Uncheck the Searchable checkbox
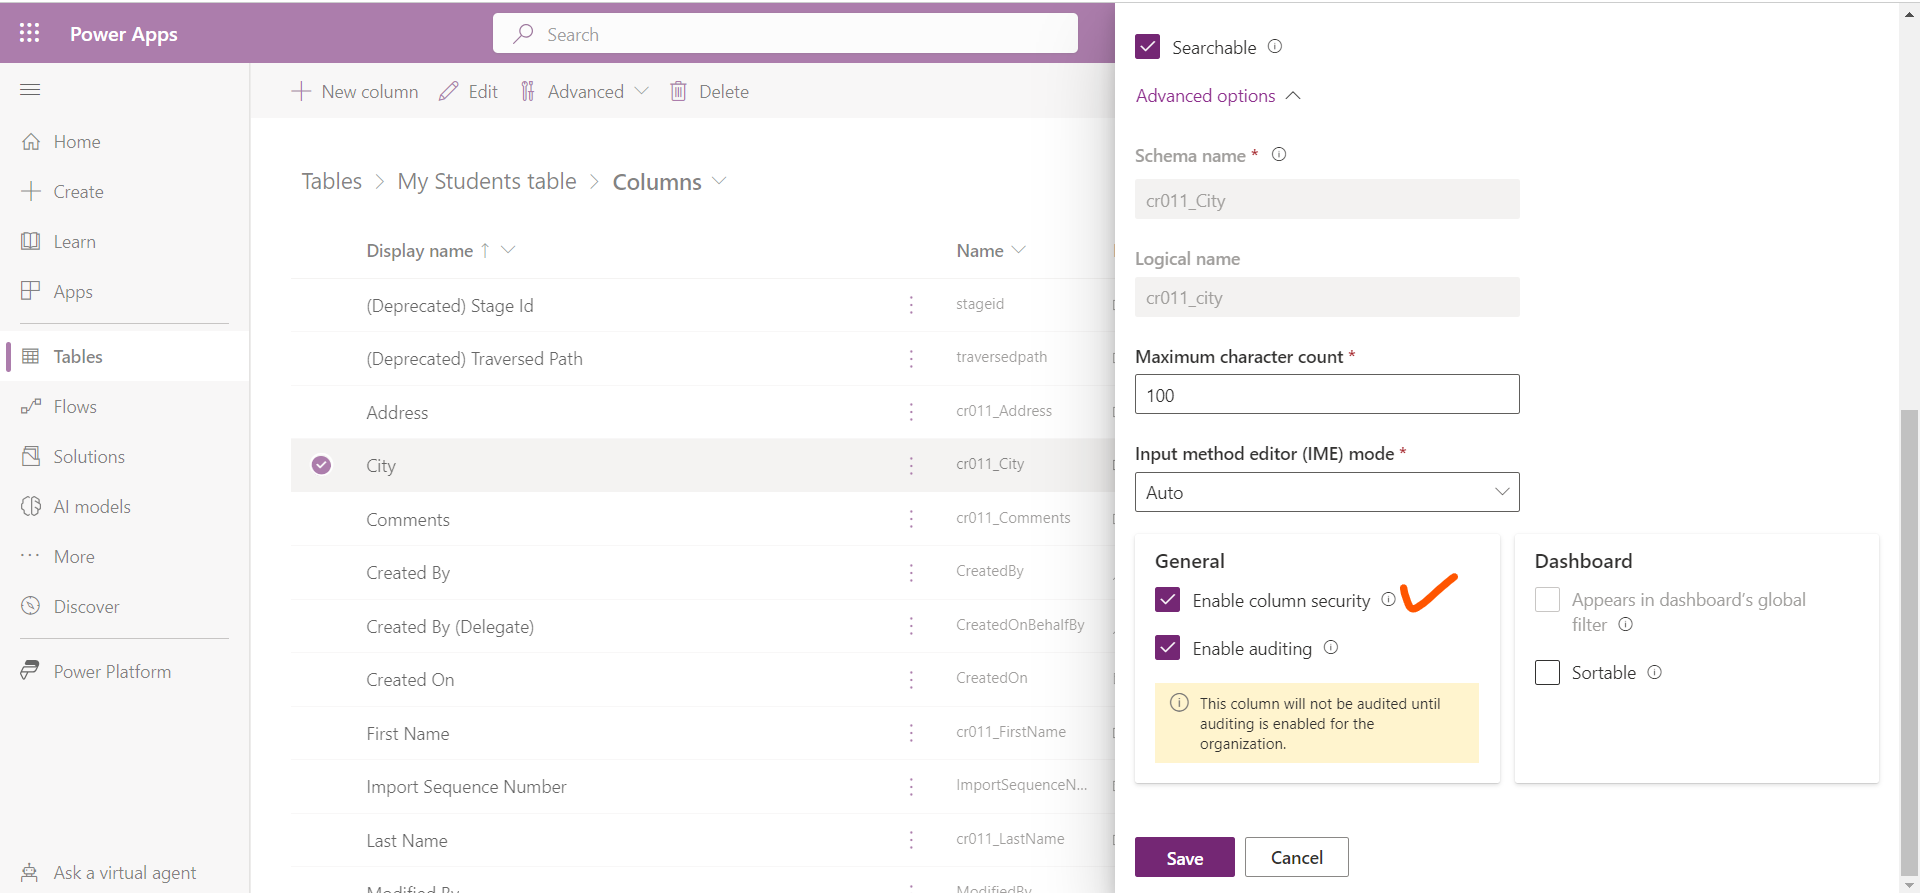This screenshot has width=1920, height=893. pos(1148,47)
